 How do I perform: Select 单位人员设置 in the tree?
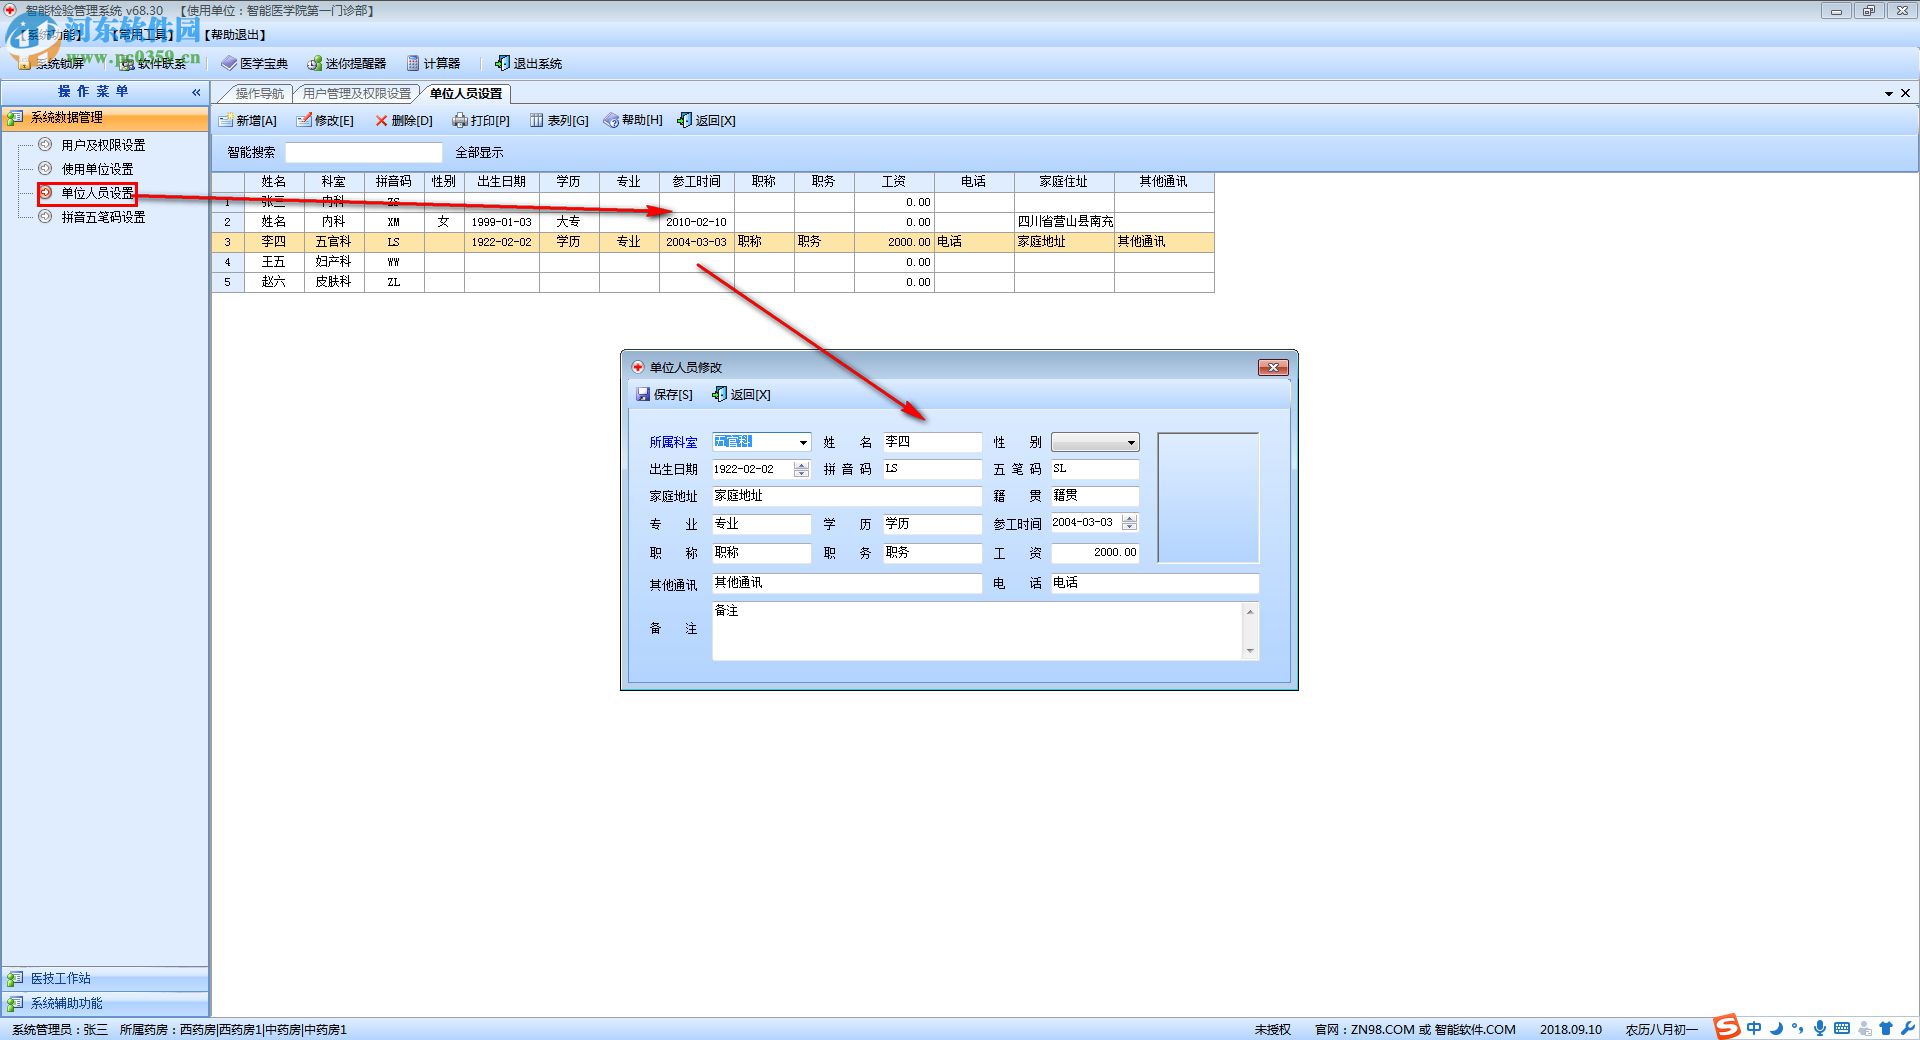click(97, 193)
